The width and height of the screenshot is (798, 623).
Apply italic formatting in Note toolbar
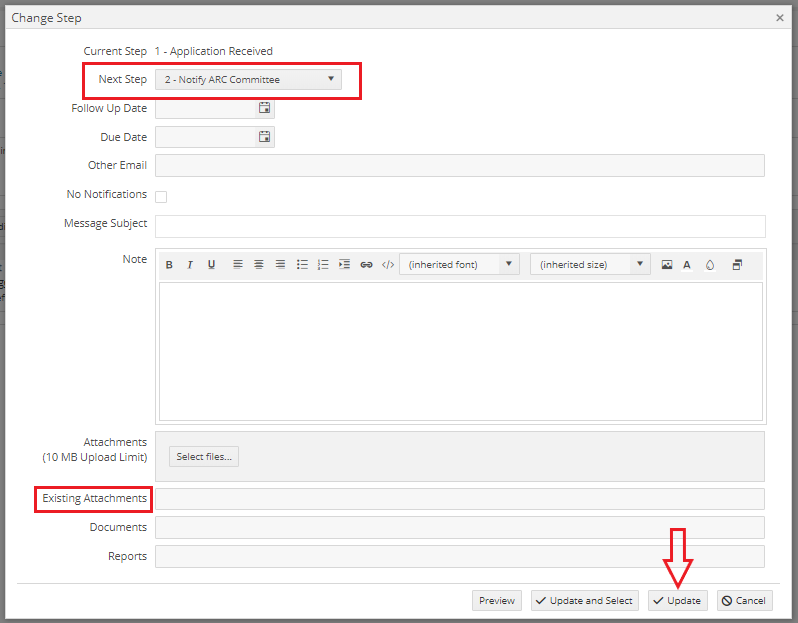(x=190, y=265)
